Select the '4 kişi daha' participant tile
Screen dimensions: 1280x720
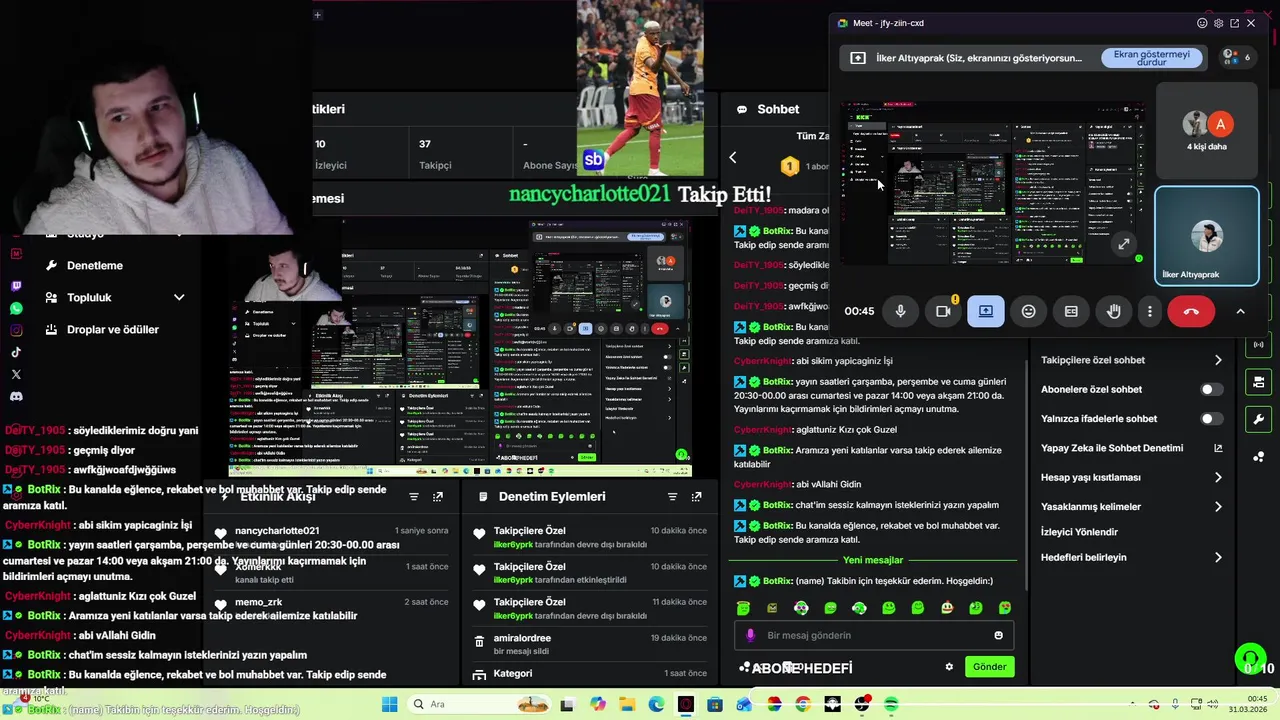1206,131
